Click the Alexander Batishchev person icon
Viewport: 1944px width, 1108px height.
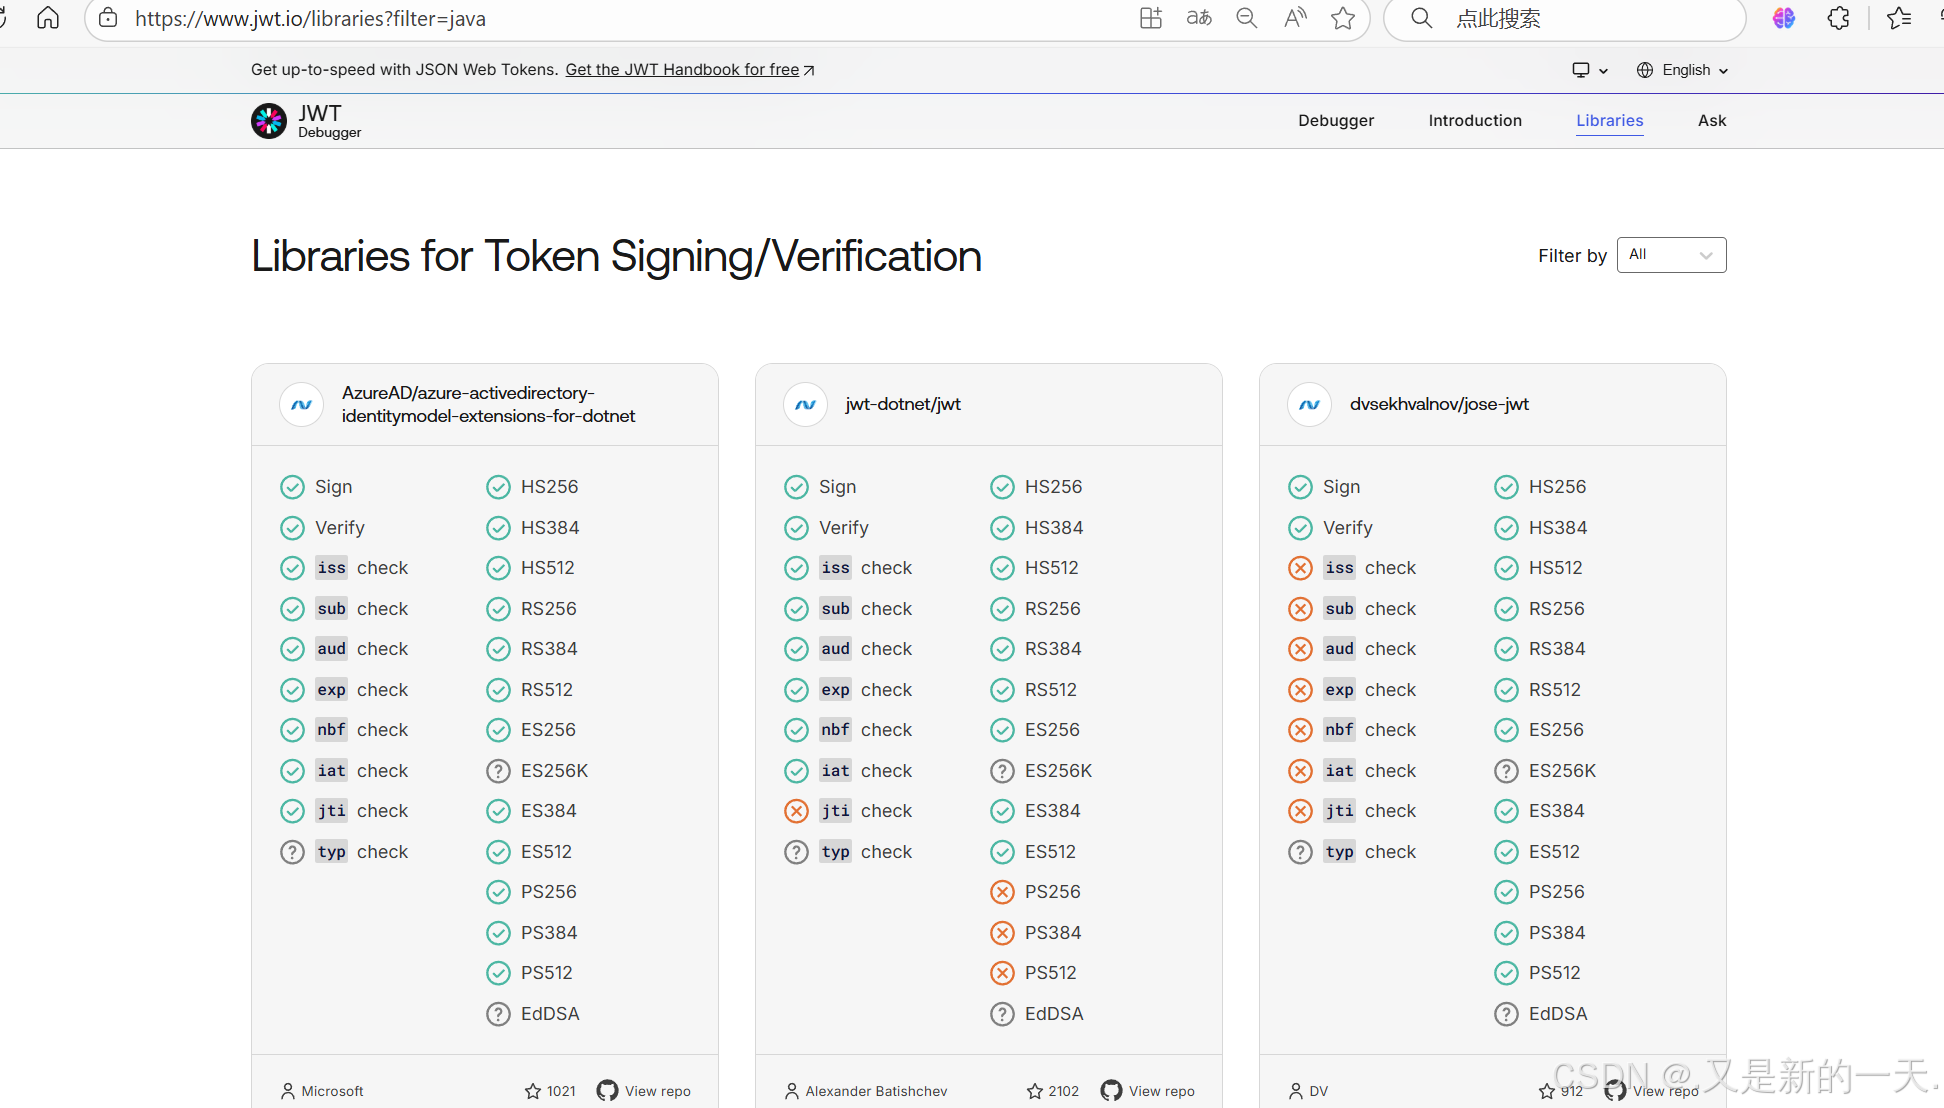pyautogui.click(x=792, y=1091)
